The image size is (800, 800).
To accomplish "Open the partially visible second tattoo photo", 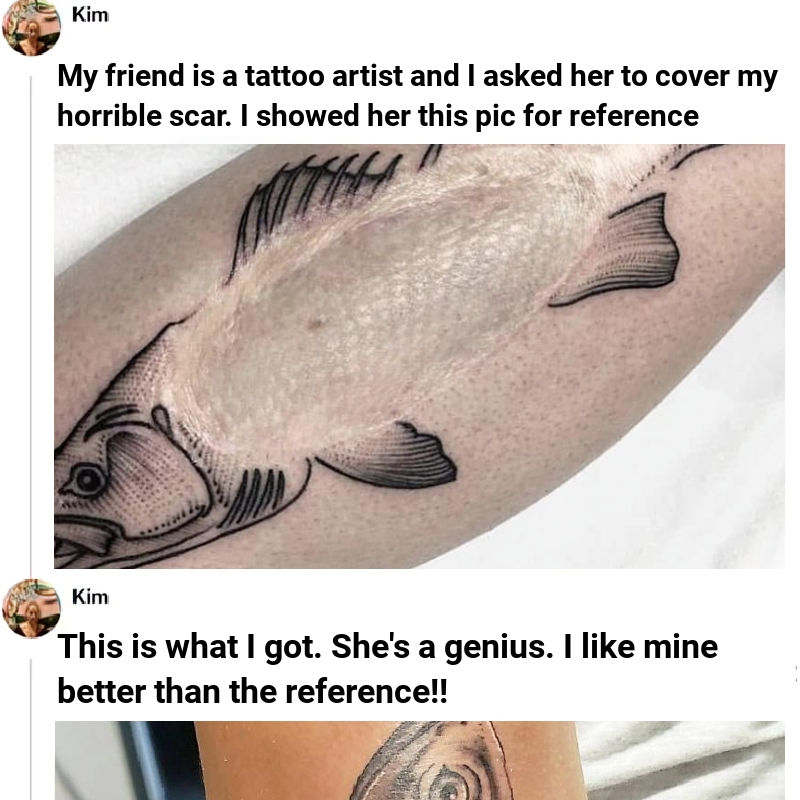I will point(419,760).
